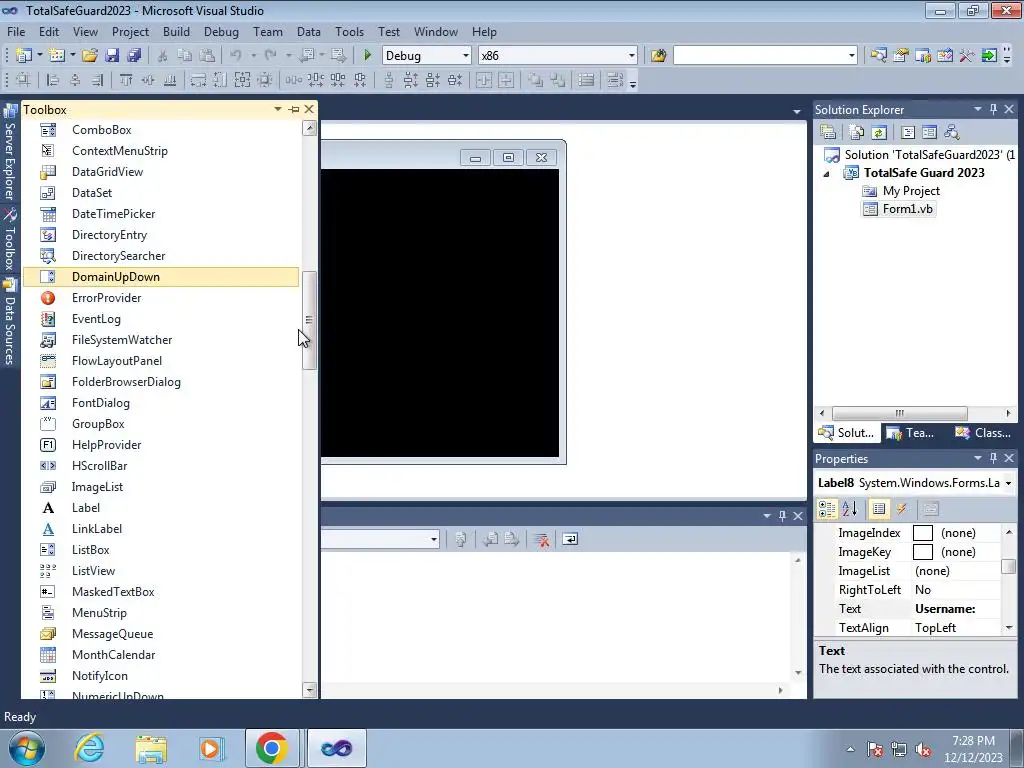
Task: Click the Save floppy disk icon
Action: pyautogui.click(x=112, y=56)
